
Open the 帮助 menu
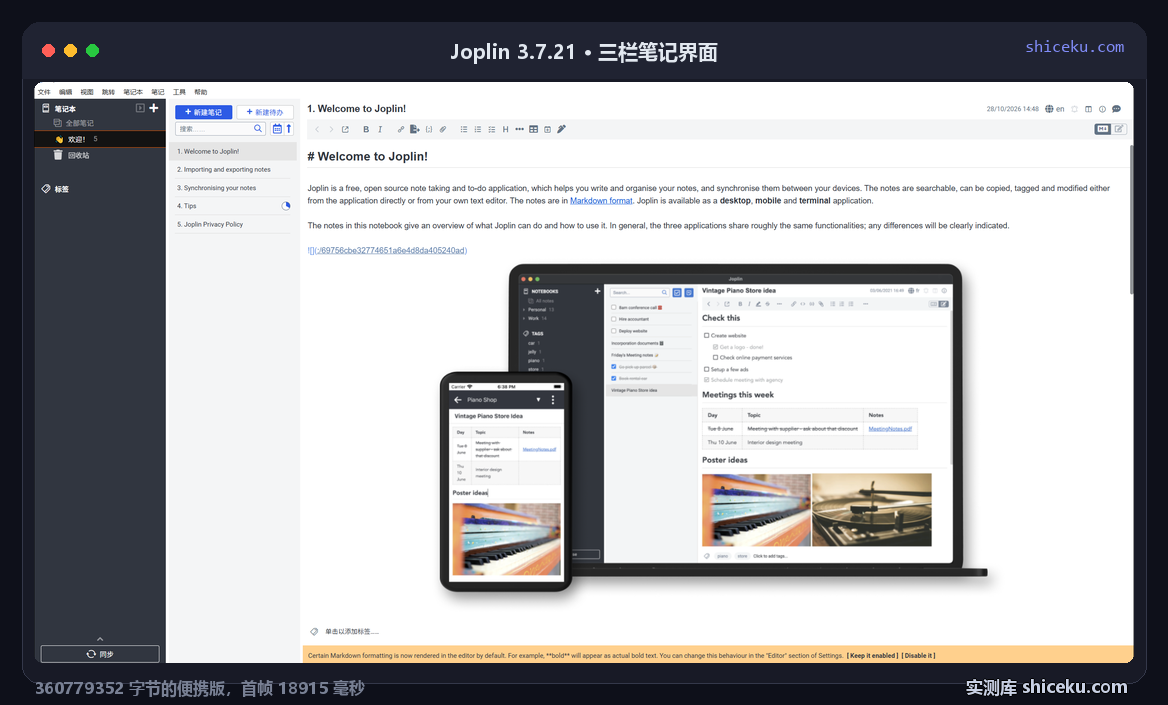point(200,92)
